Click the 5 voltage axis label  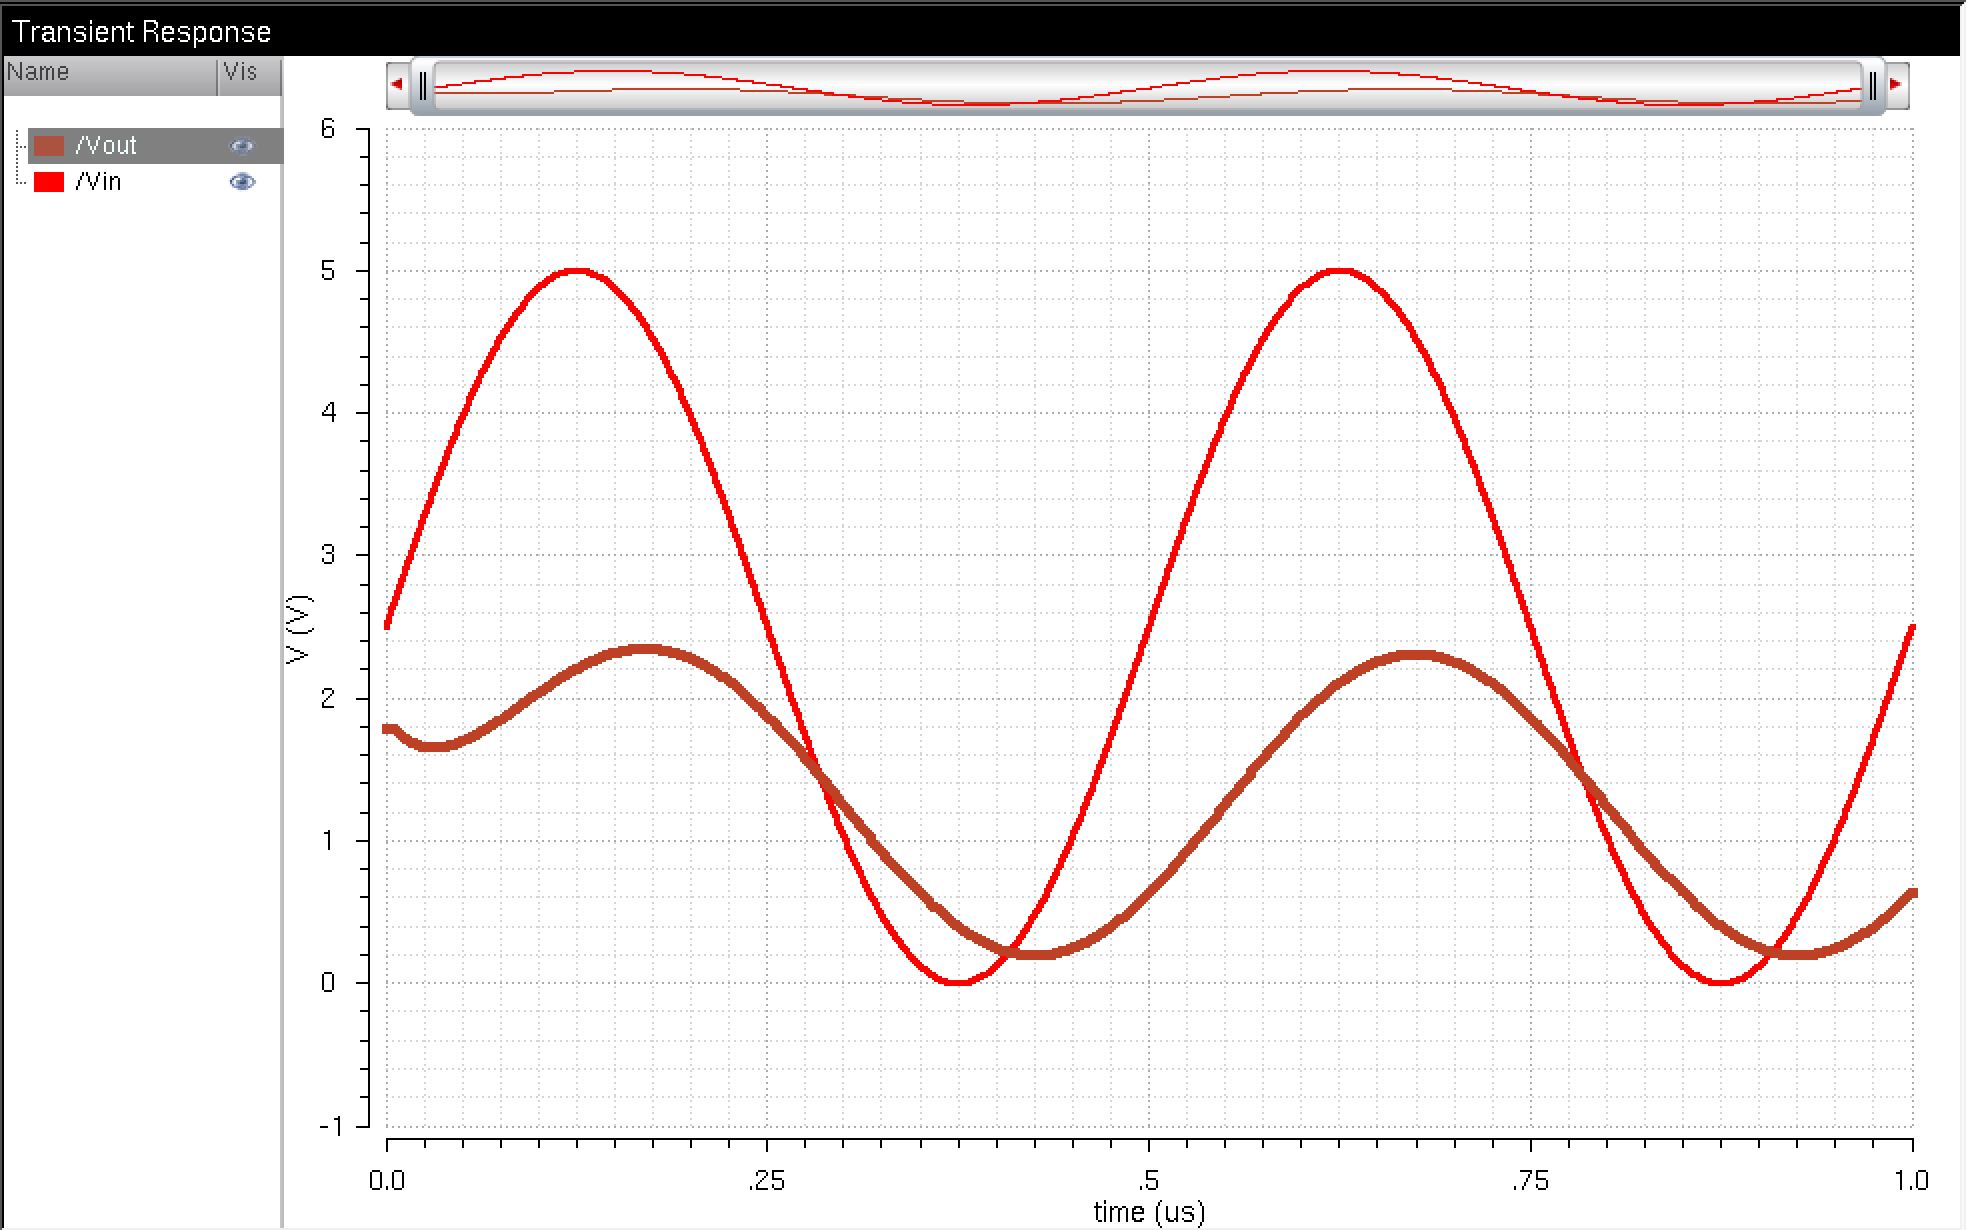[328, 272]
